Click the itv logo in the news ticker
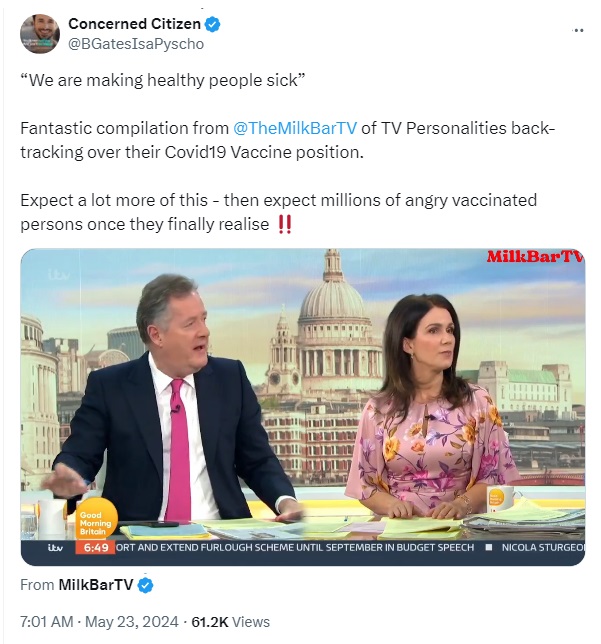Image resolution: width=601 pixels, height=644 pixels. click(55, 547)
